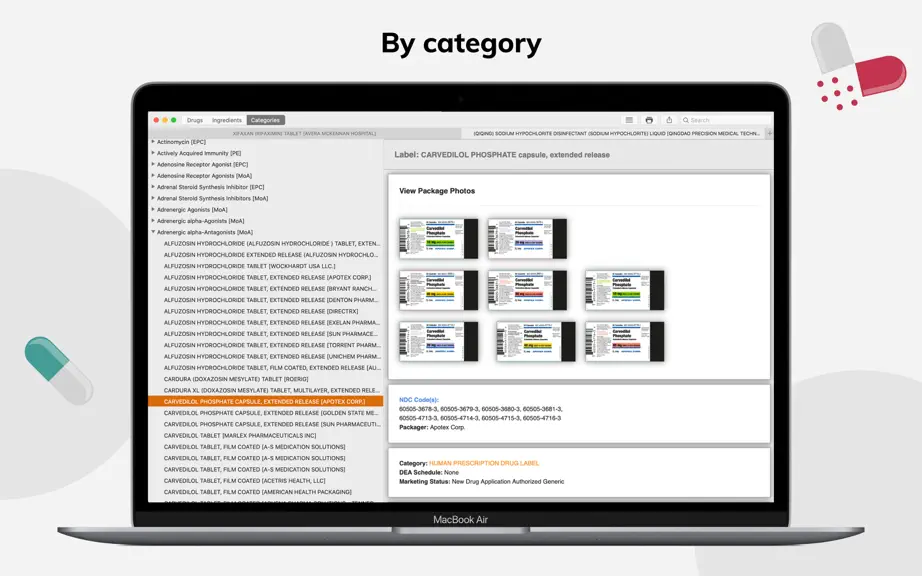Select Carvedilol Tablet, Film Coated [Acetris Health, LLC]

(x=266, y=480)
